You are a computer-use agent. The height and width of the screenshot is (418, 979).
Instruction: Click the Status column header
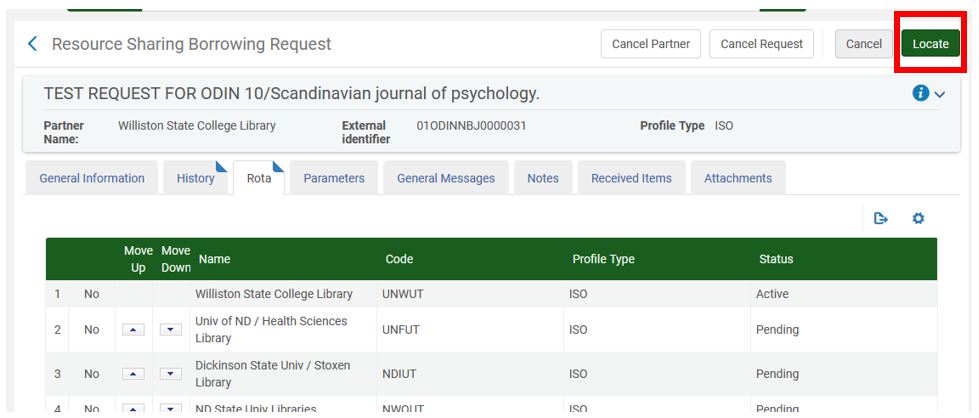(x=776, y=259)
